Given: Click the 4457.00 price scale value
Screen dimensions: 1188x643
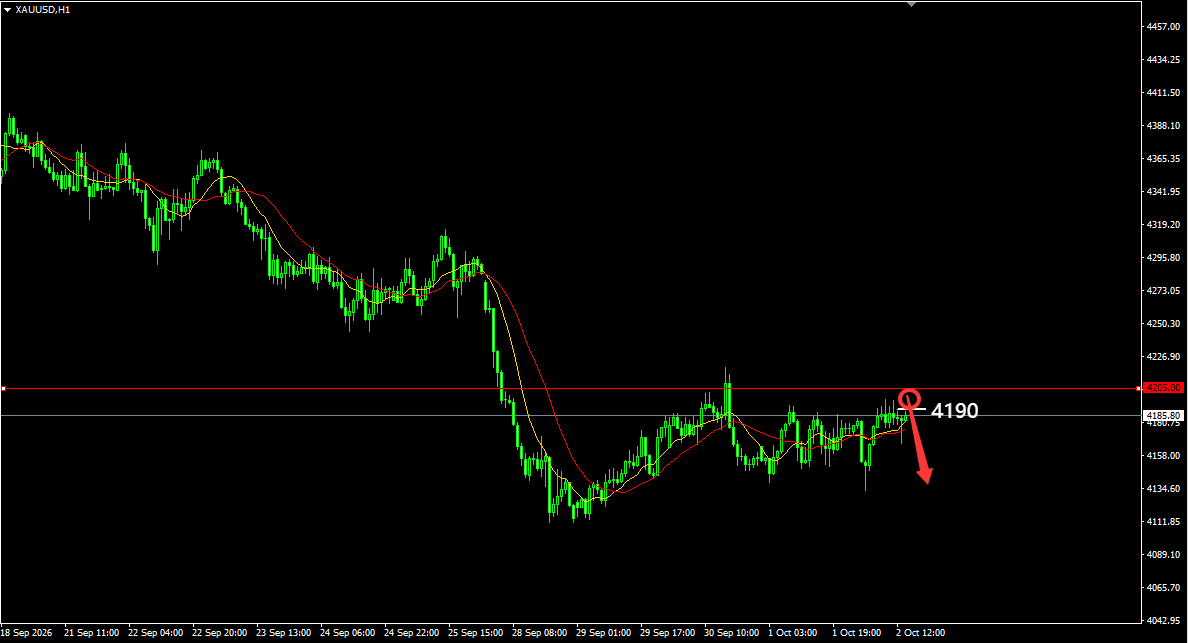Looking at the screenshot, I should pyautogui.click(x=1163, y=27).
